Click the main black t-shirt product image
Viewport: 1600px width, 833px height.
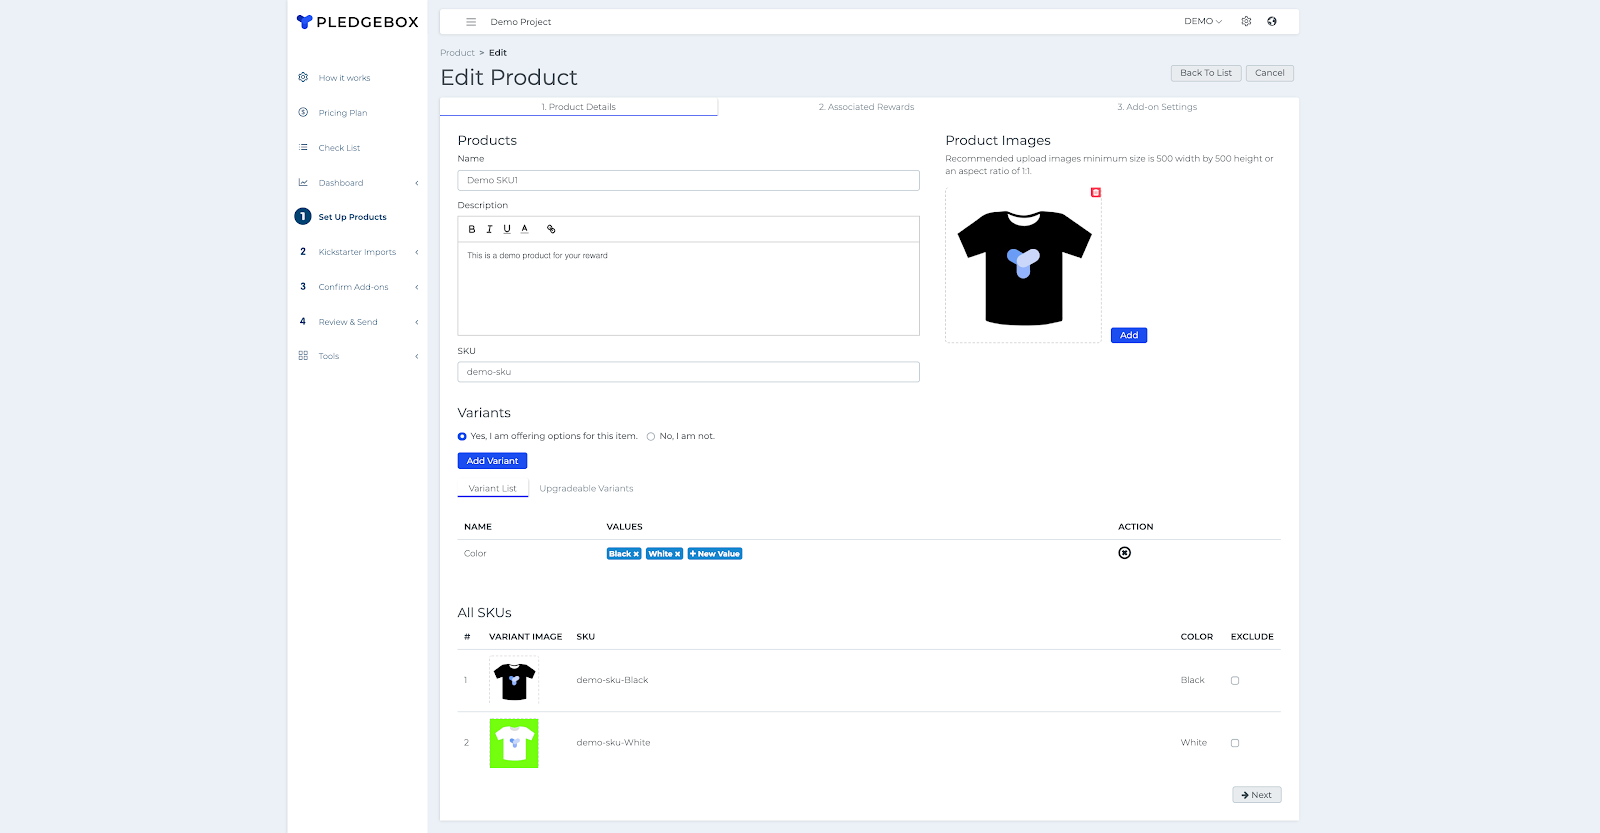[1024, 266]
